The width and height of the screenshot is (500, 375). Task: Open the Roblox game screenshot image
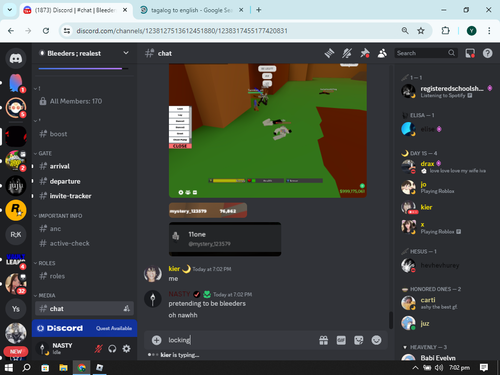[x=268, y=130]
